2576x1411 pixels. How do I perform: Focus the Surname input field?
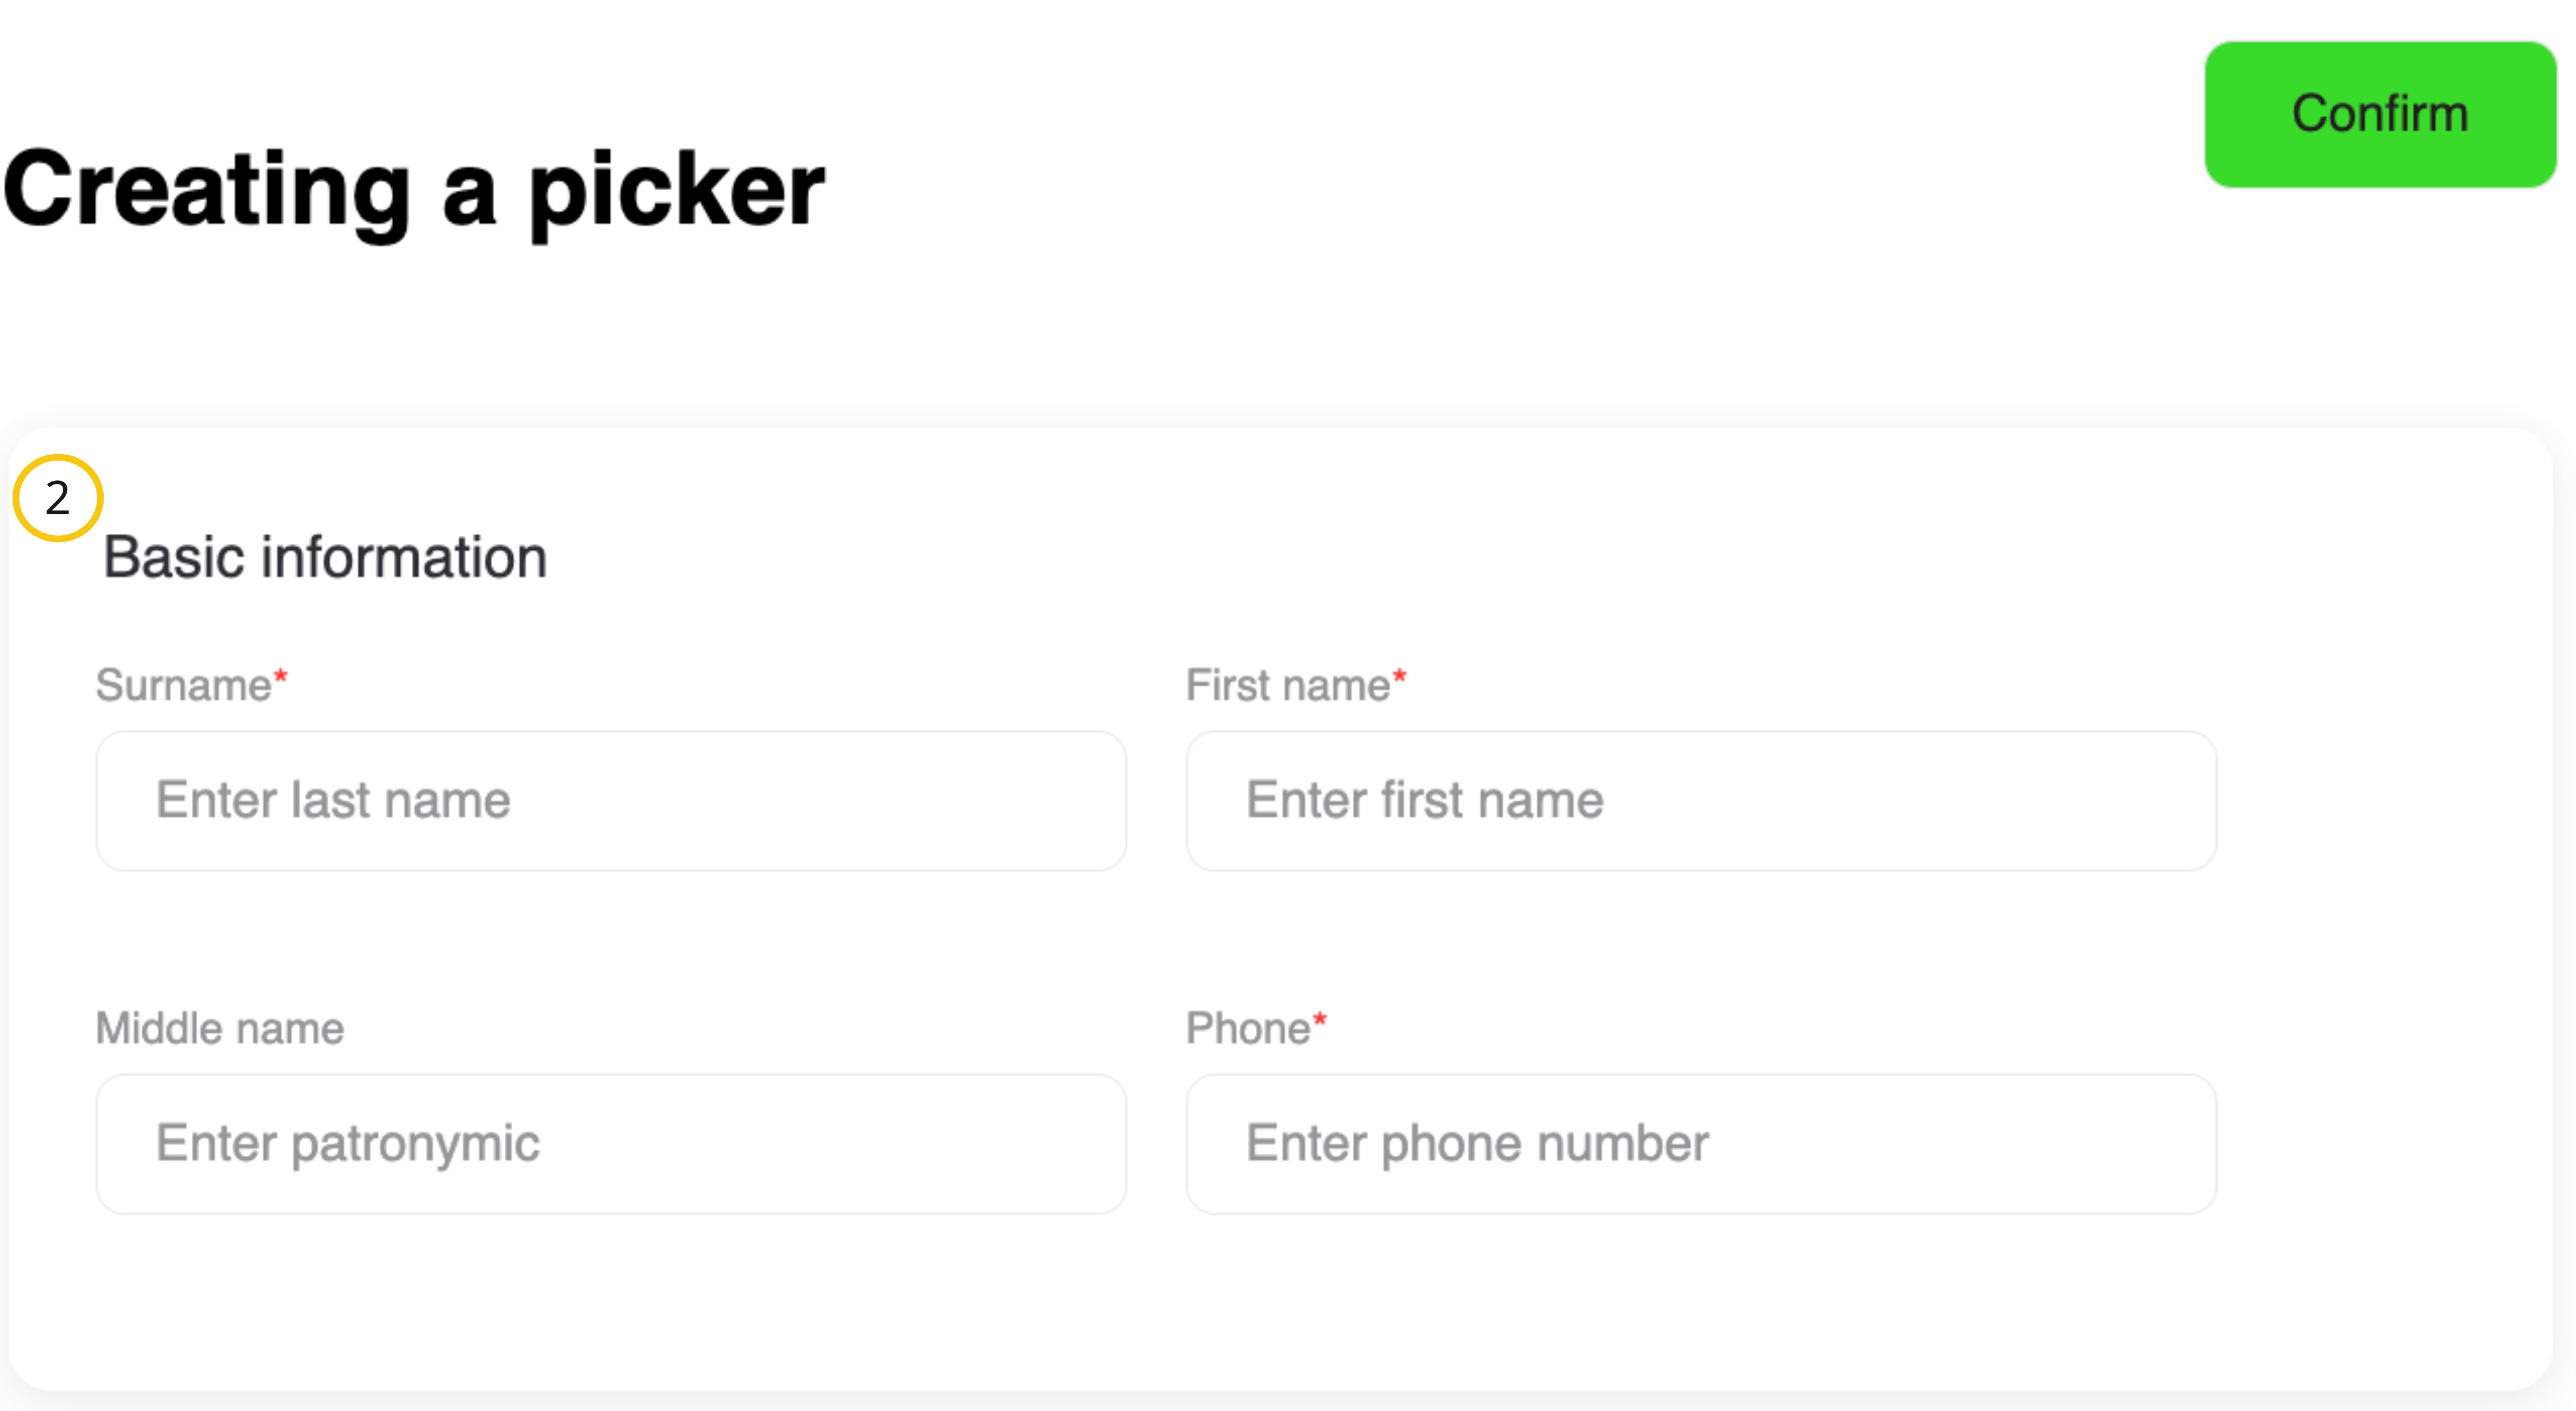tap(610, 800)
